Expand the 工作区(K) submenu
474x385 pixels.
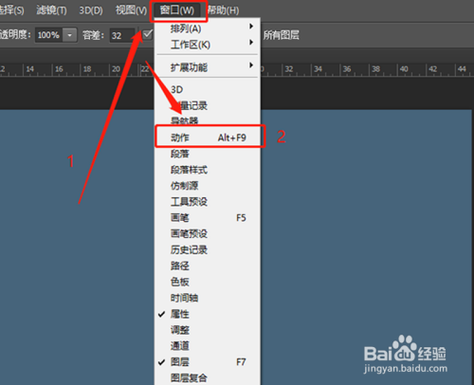(207, 45)
